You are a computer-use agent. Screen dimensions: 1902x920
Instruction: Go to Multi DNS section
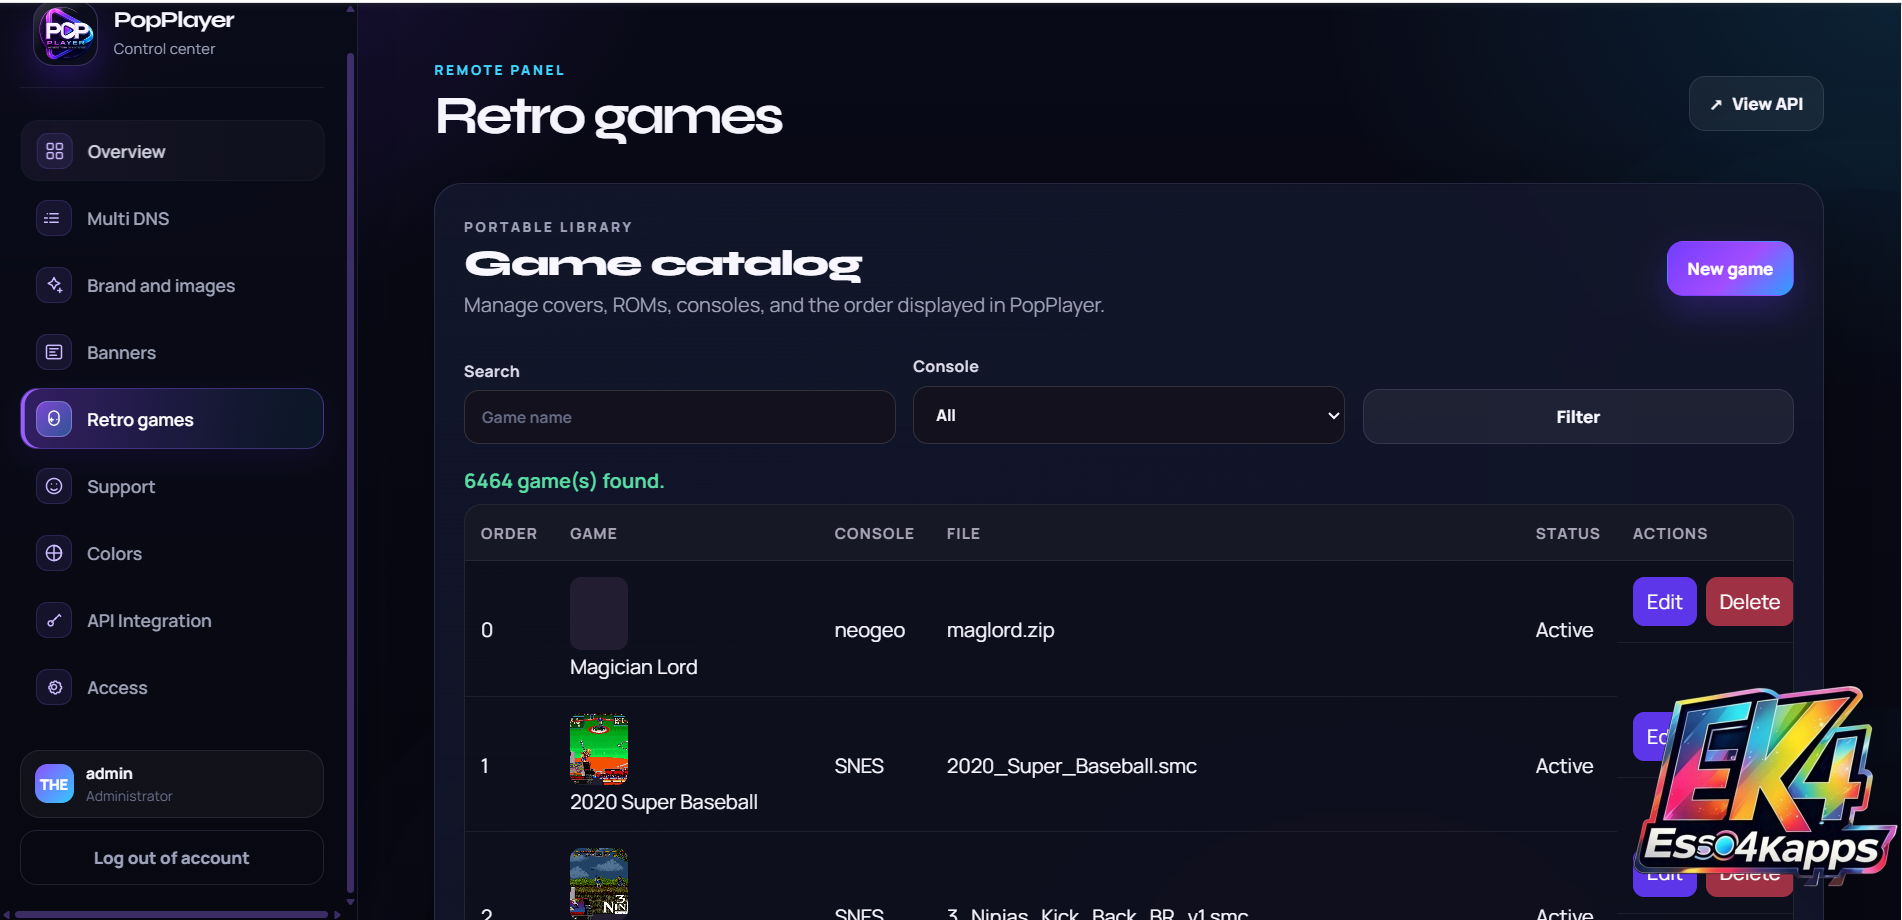point(172,218)
